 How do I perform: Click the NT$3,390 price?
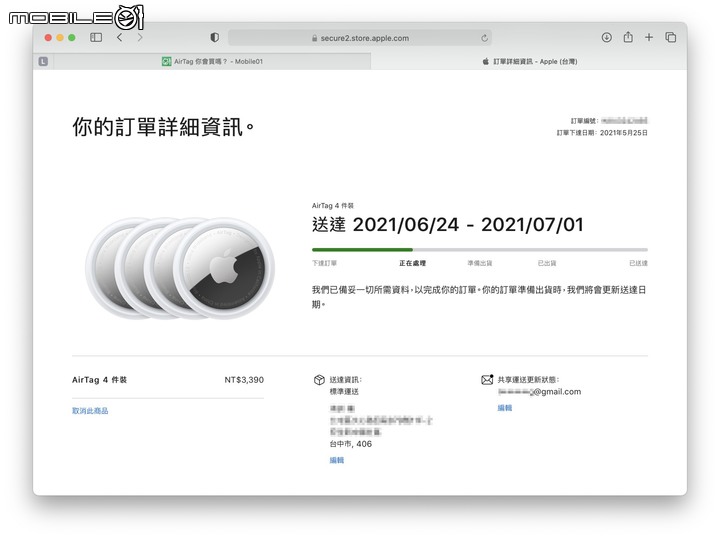point(244,380)
